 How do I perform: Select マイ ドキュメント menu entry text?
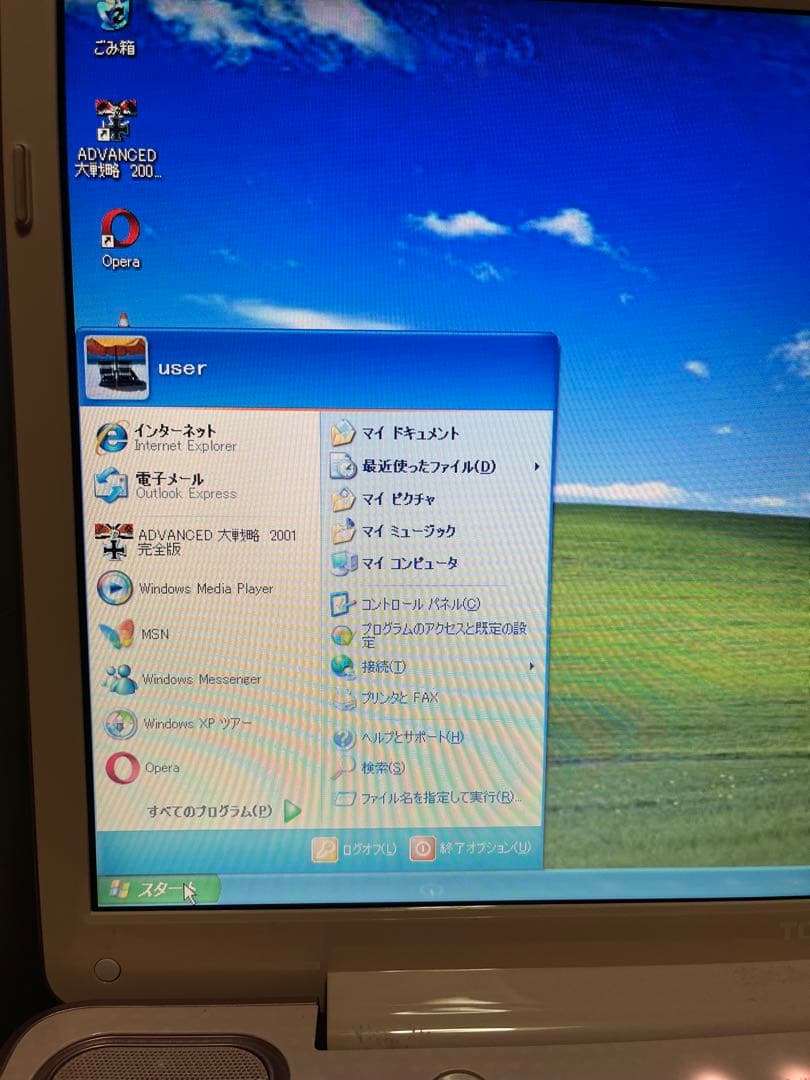click(411, 433)
